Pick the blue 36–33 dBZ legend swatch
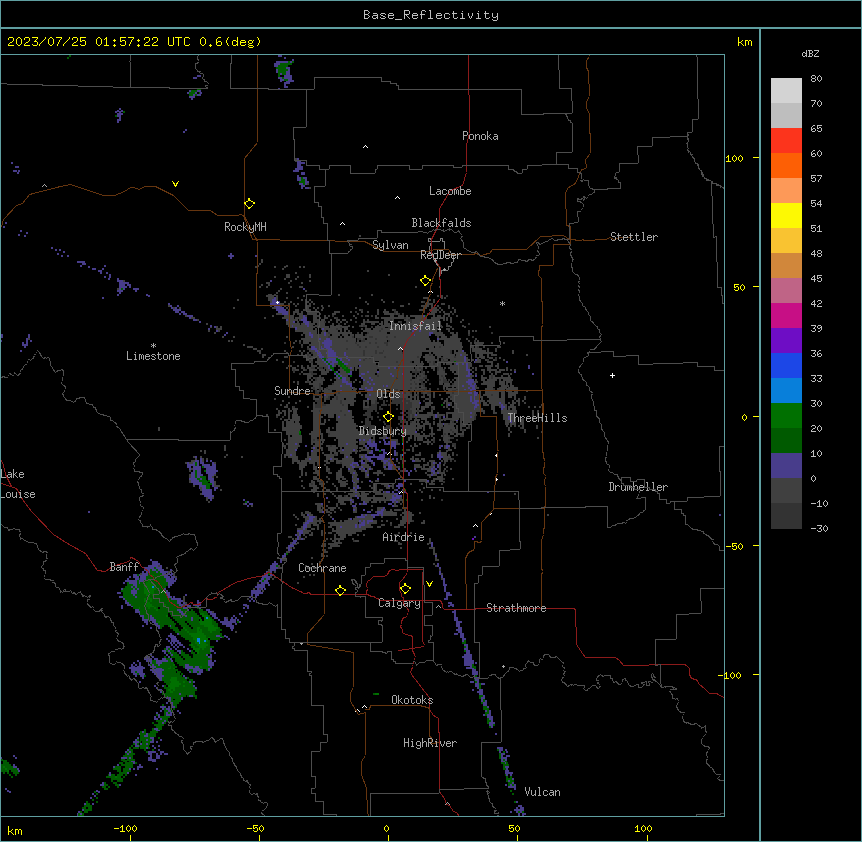 coord(786,365)
